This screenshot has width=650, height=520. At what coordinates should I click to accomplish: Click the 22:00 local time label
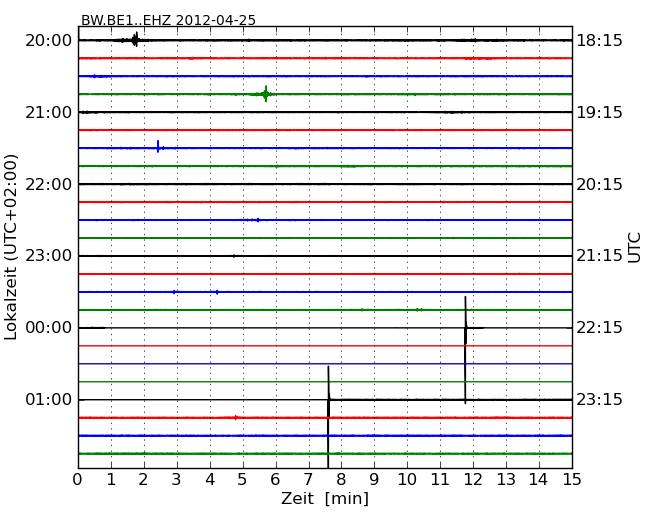click(x=49, y=184)
